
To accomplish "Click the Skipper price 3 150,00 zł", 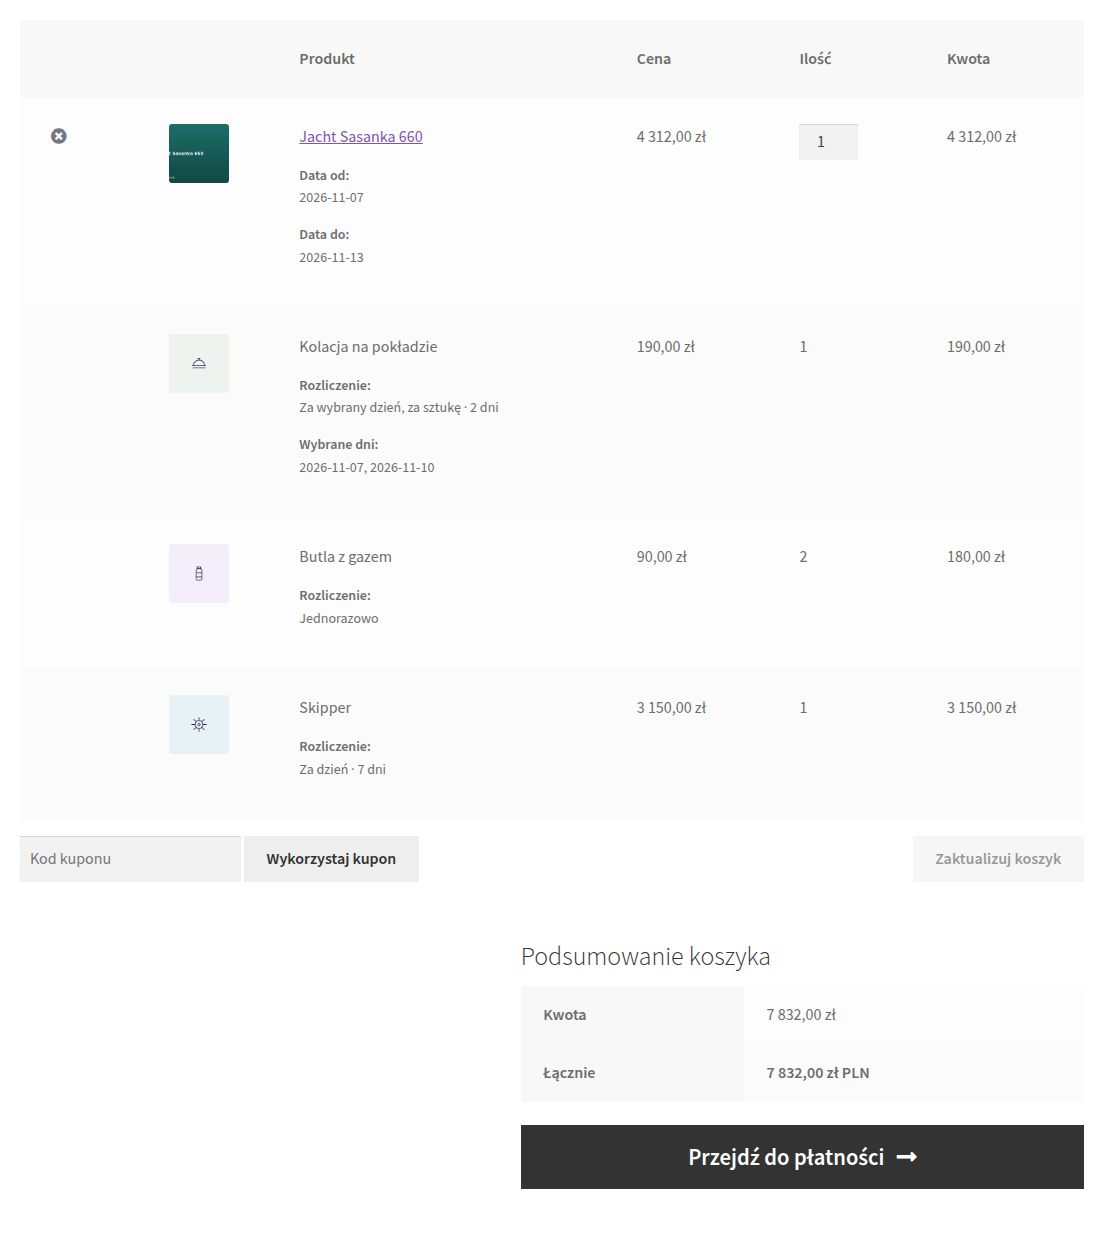I will click(671, 708).
